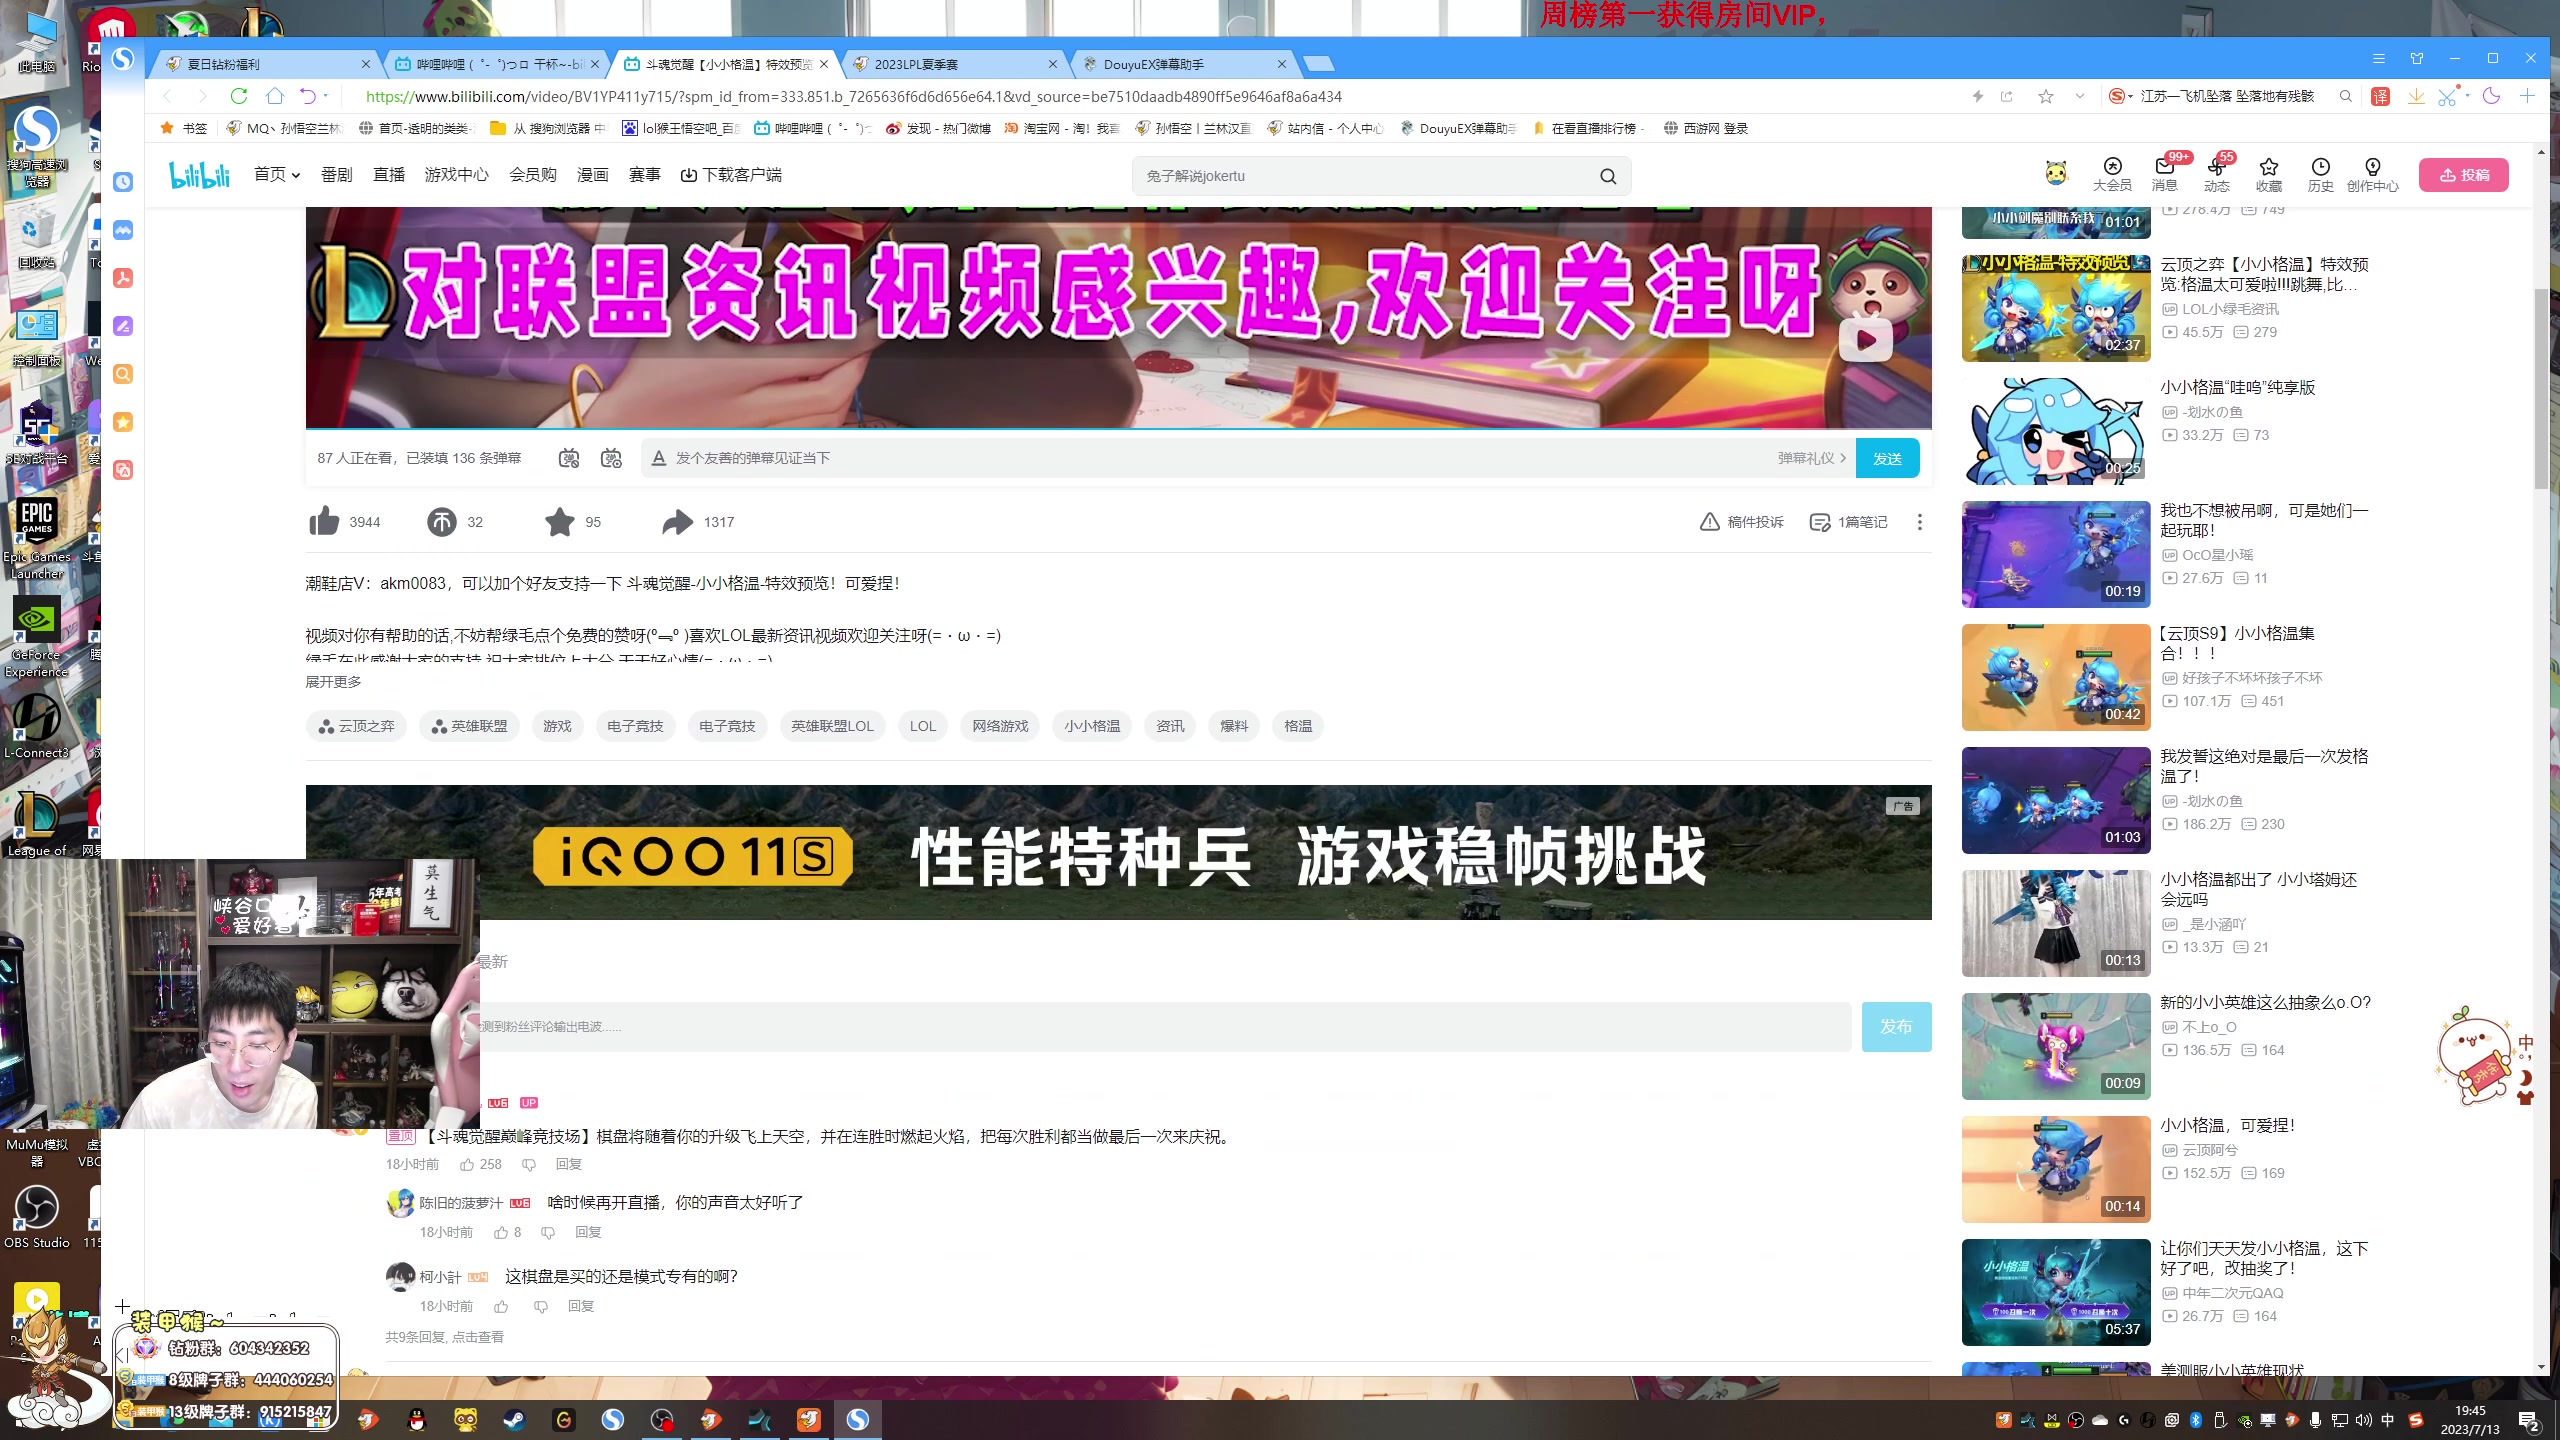Screen dimensions: 2560x1440
Task: Favorite the video using the star icon
Action: [560, 522]
